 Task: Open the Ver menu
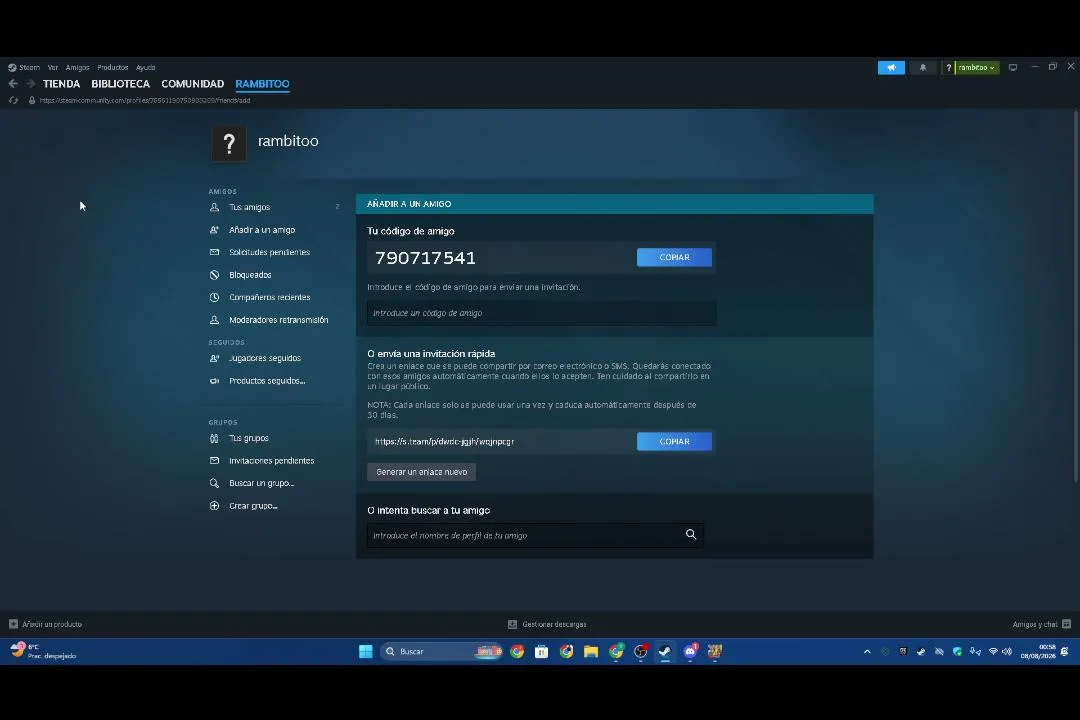[53, 68]
